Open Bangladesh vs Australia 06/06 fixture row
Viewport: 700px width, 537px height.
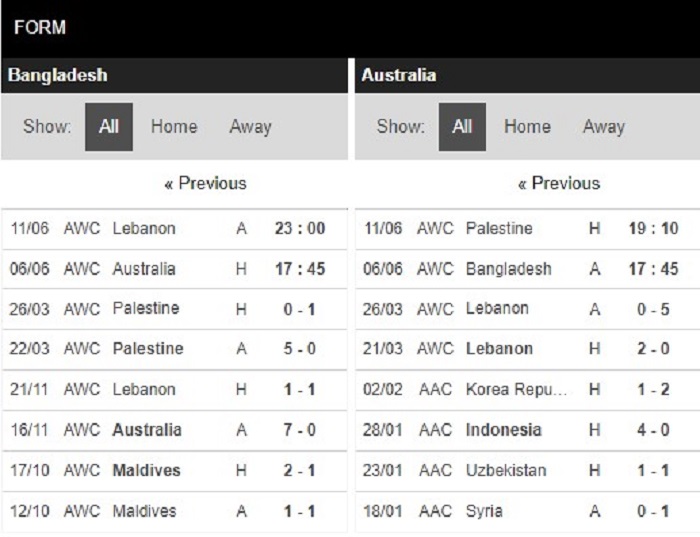pyautogui.click(x=174, y=269)
